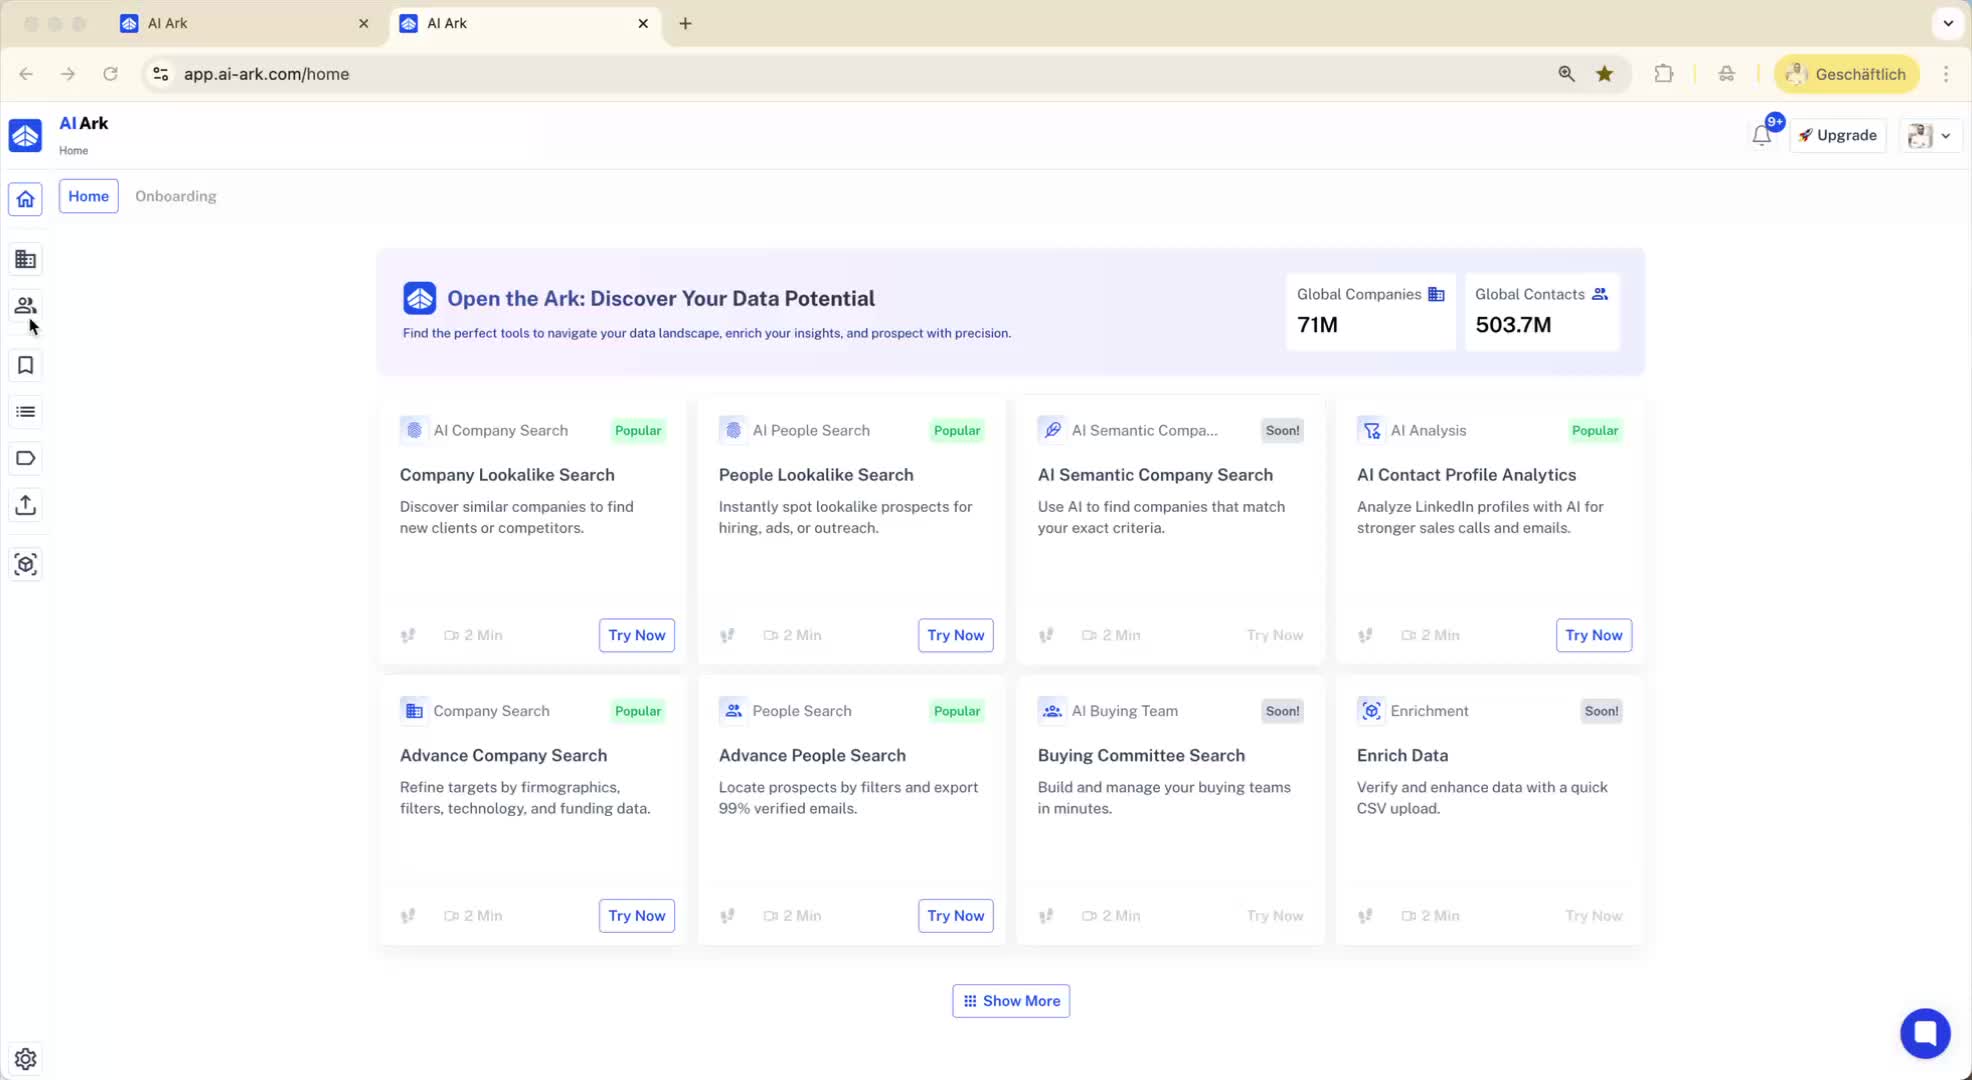Open the settings gear at sidebar bottom
Screen dimensions: 1972x1080
tap(26, 1059)
